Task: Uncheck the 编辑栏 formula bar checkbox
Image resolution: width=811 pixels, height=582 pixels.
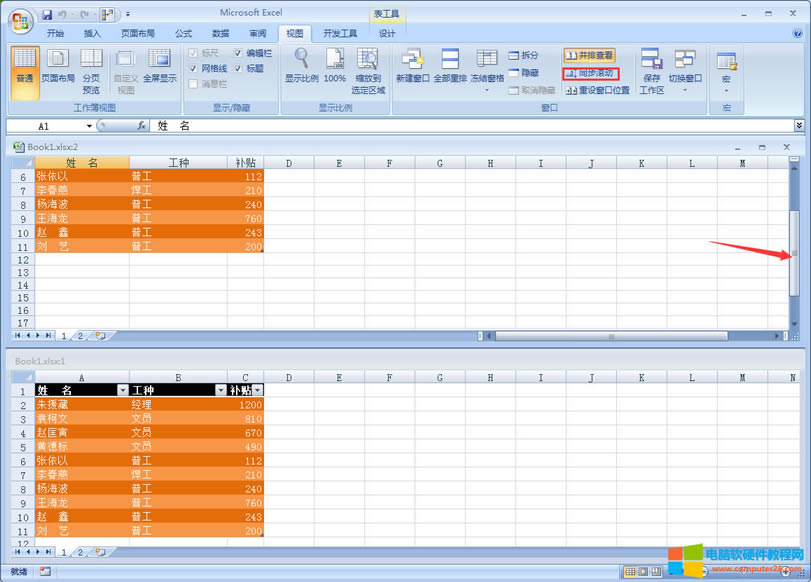Action: 238,53
